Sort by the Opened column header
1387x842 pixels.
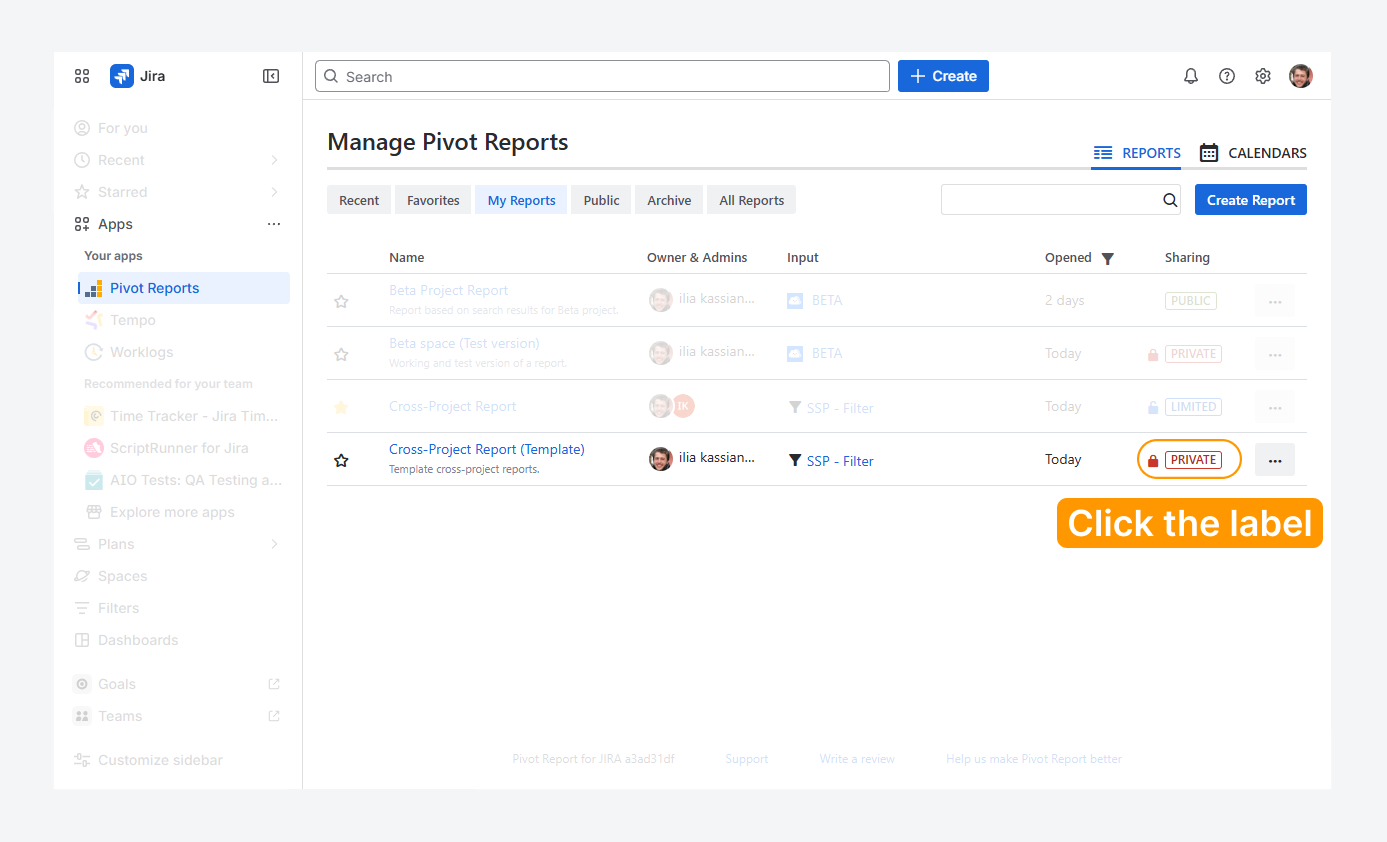1068,257
